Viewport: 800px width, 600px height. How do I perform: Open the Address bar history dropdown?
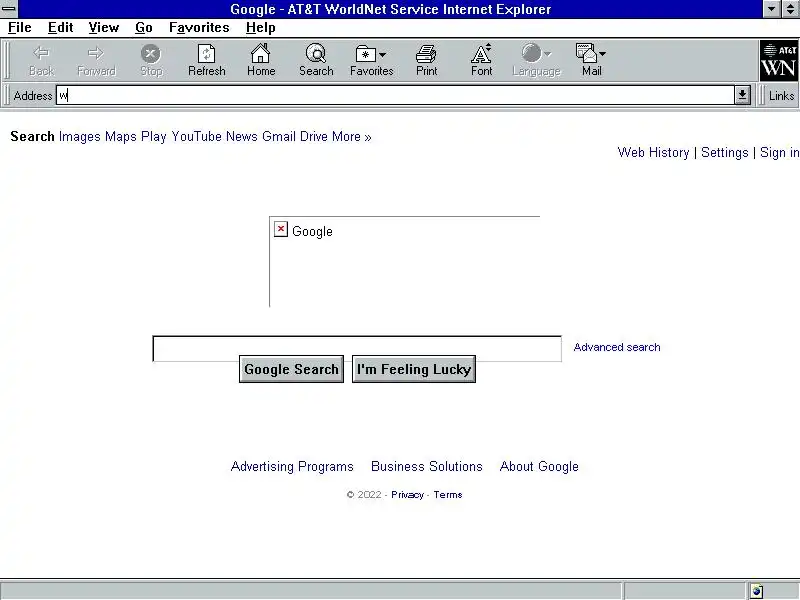pos(742,95)
